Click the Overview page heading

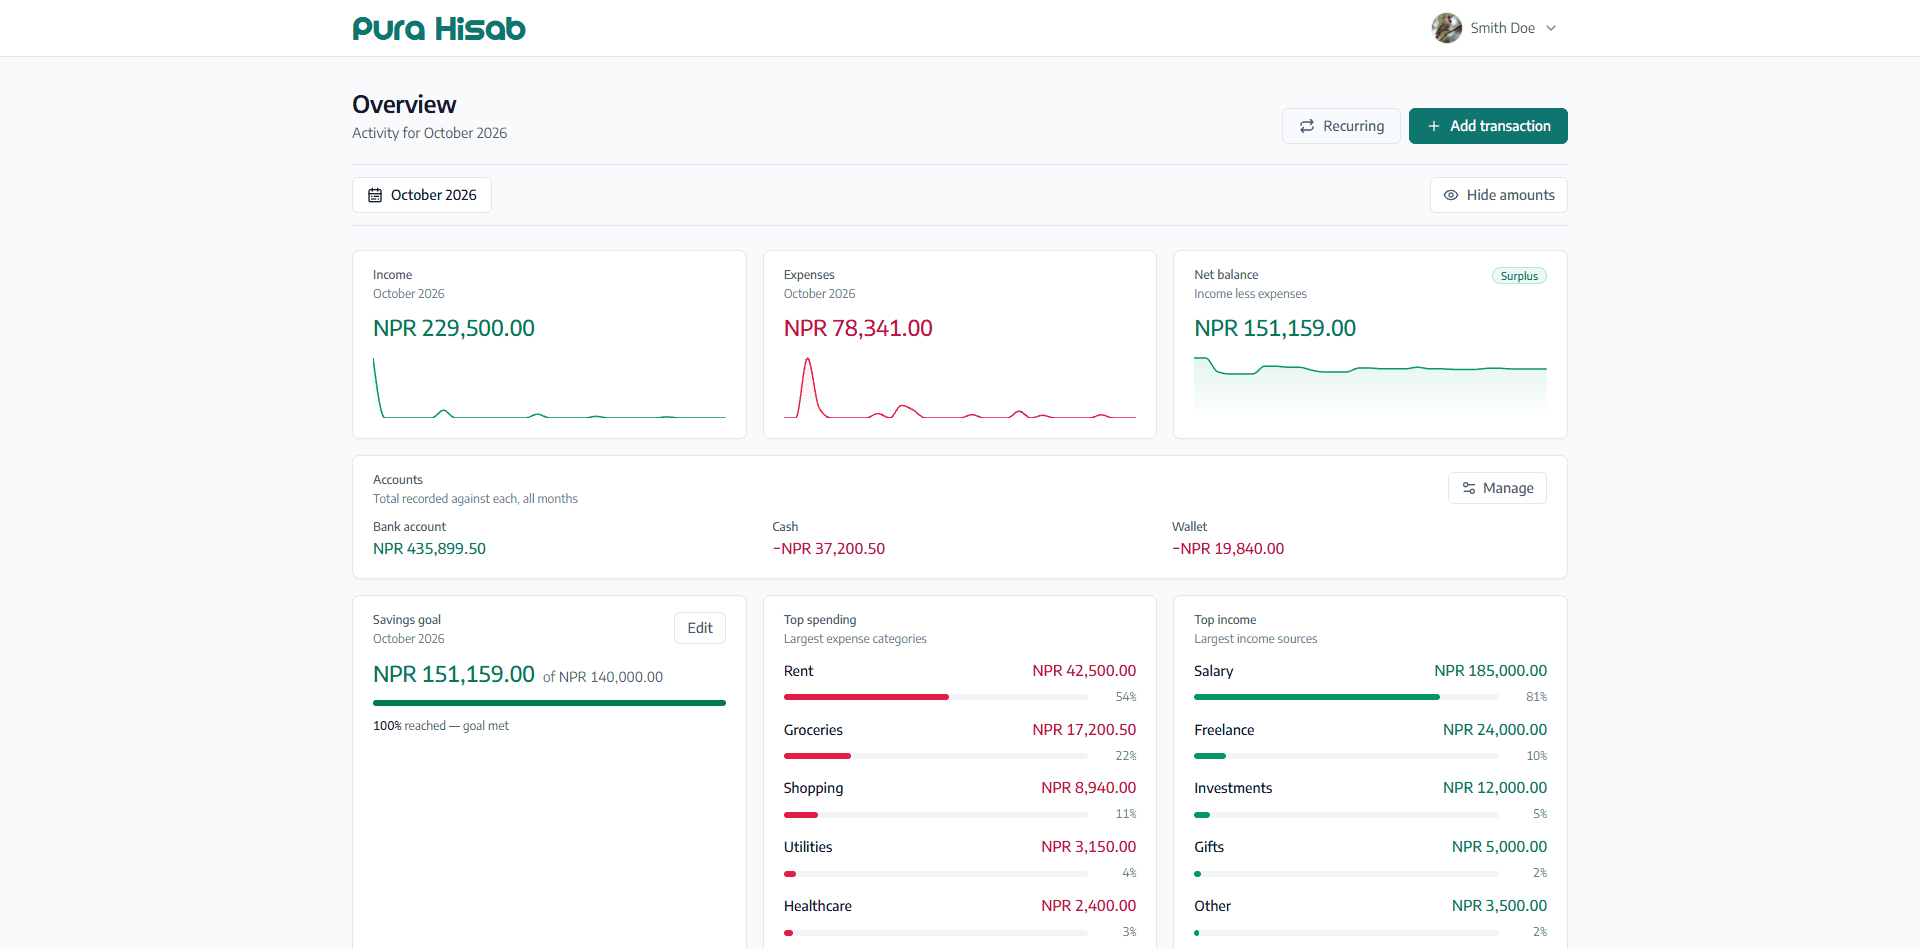[x=404, y=105]
